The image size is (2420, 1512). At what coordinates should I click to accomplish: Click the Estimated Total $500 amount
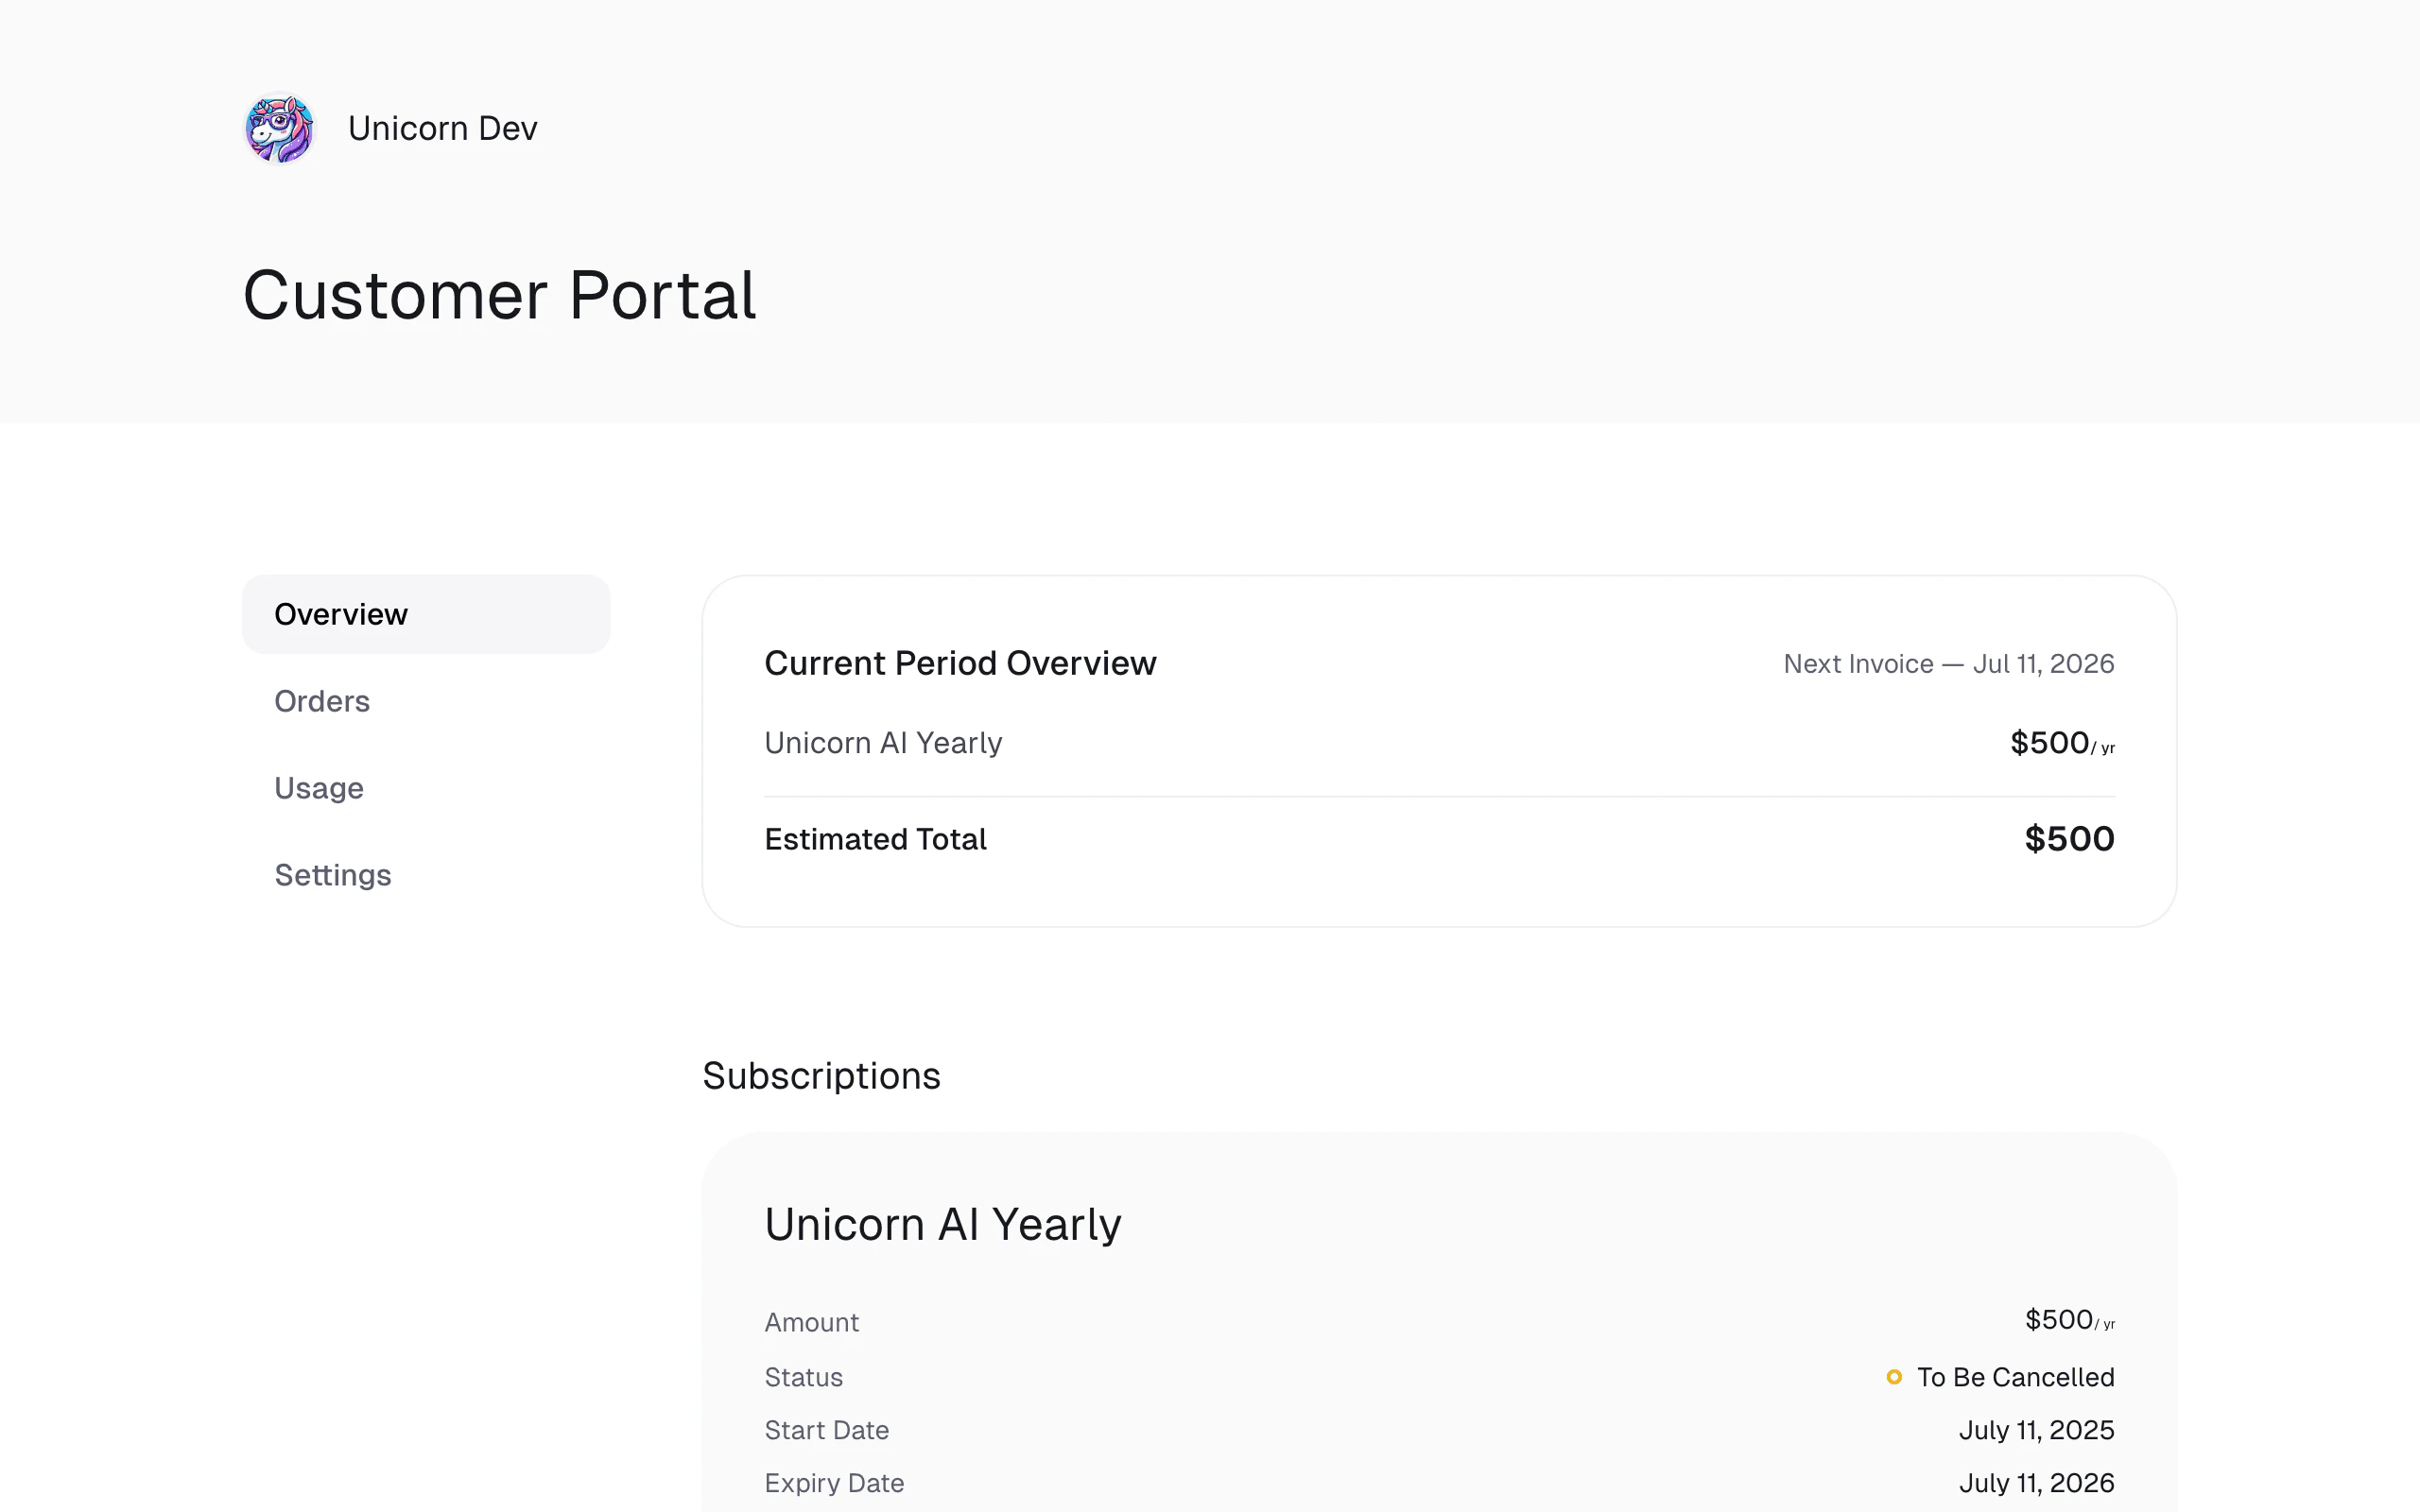click(x=2068, y=839)
